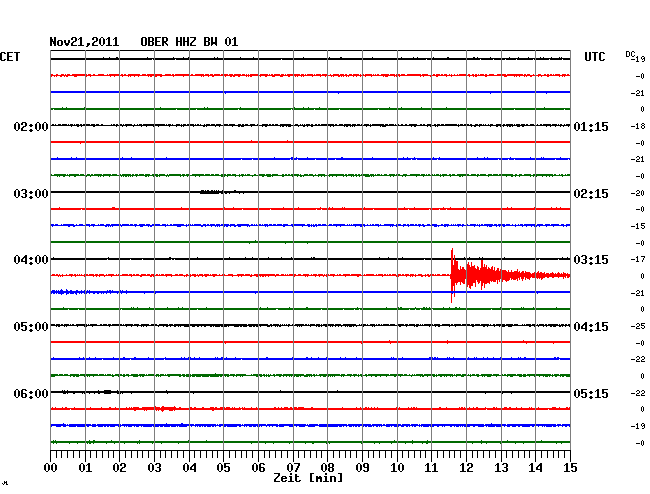Screen dimensions: 650x494
Task: Click the DC offset value -15
Action: pos(638,226)
